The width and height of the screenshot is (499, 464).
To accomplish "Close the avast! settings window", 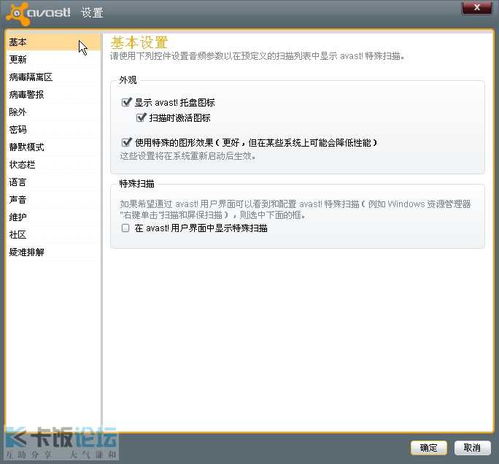I will tap(477, 8).
